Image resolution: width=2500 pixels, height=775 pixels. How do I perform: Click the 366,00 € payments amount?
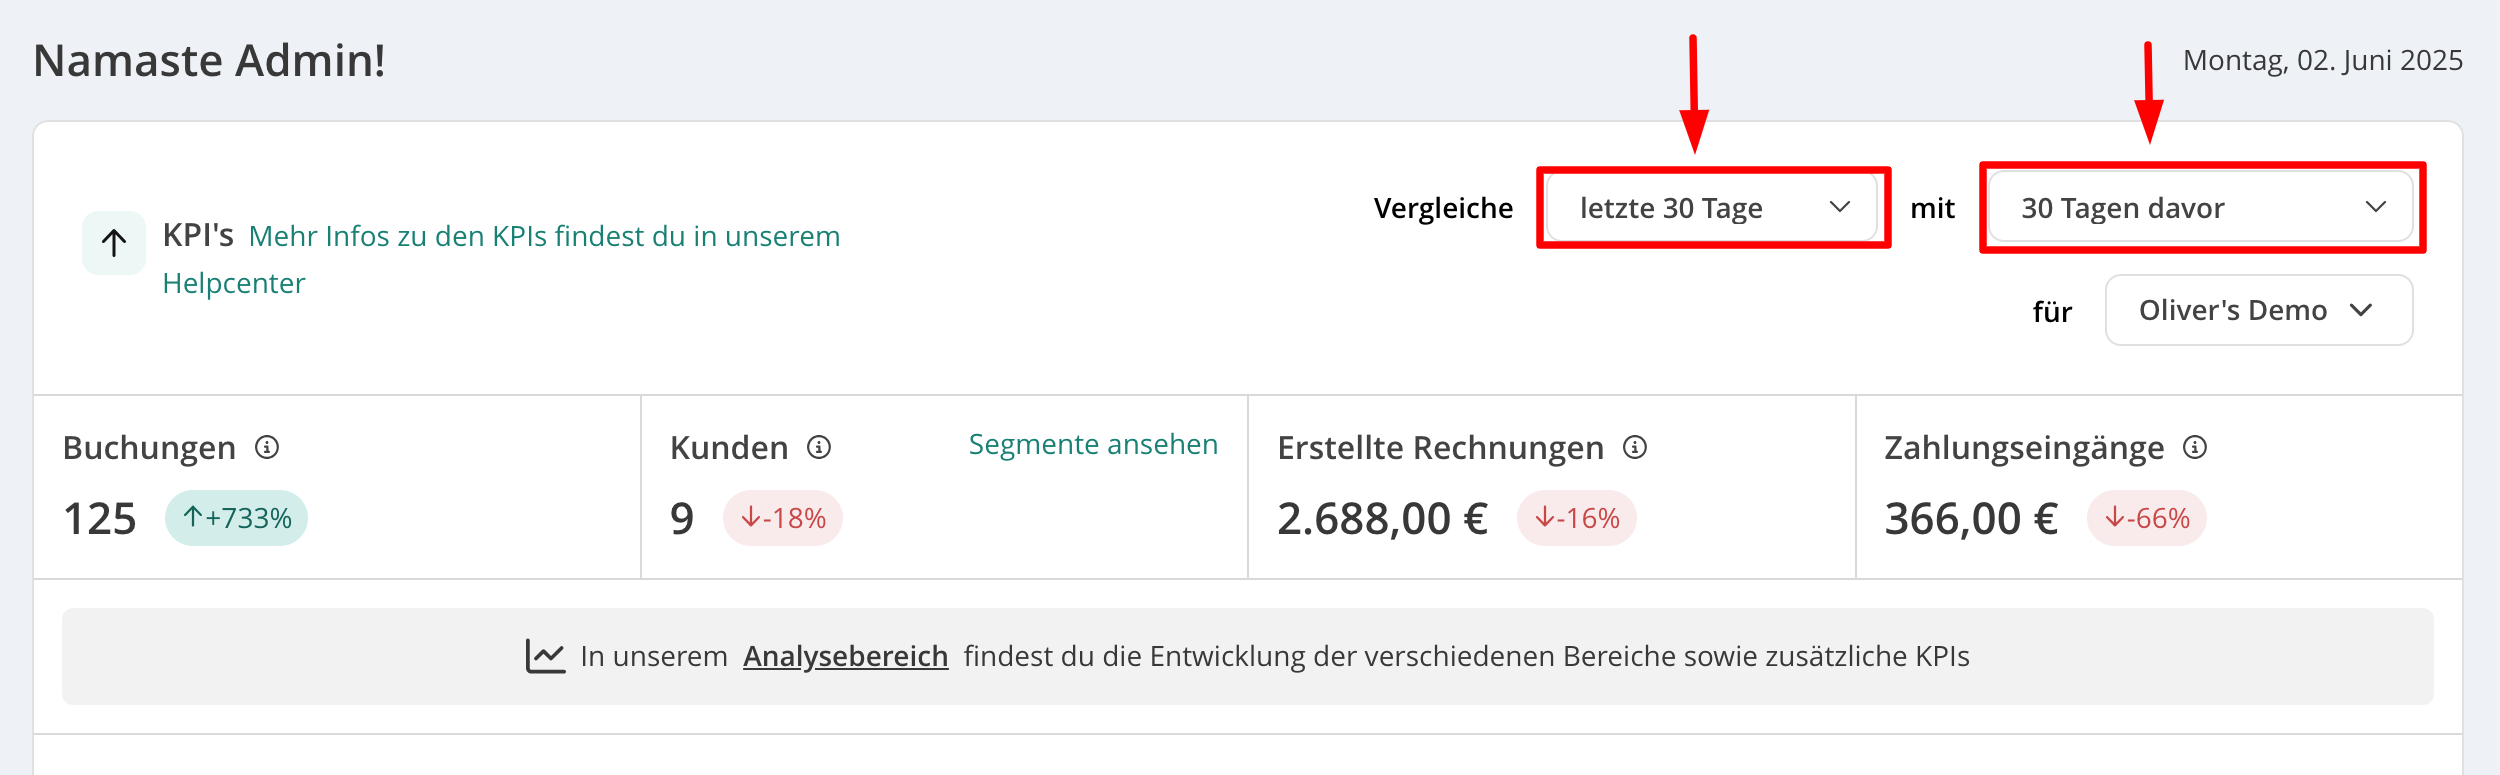coord(1971,519)
